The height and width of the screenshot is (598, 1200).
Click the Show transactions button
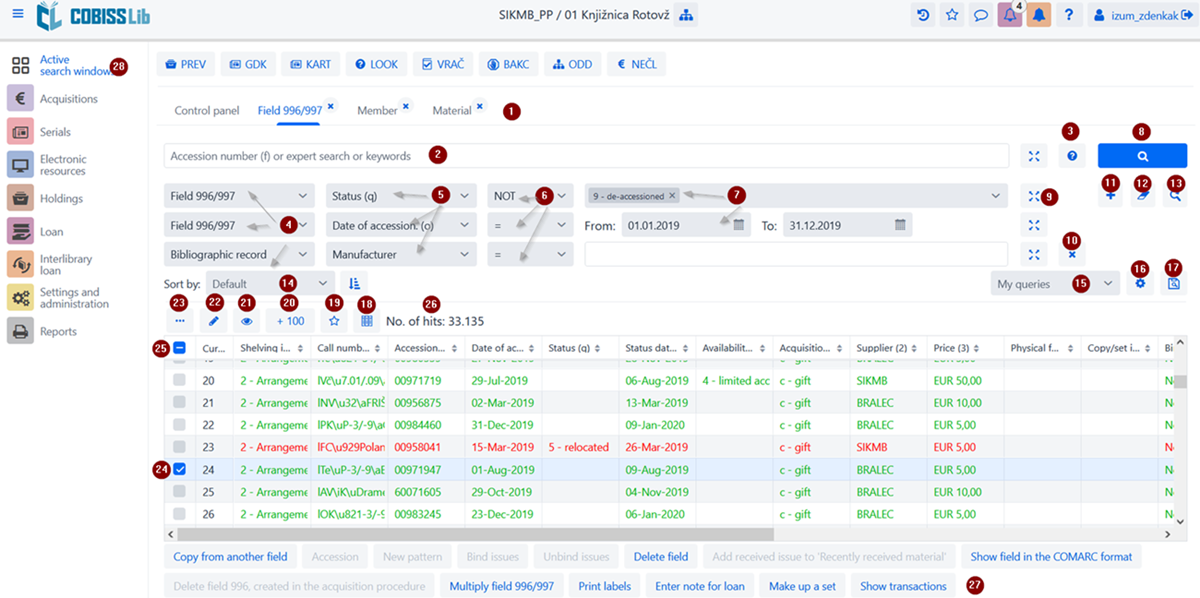(x=902, y=586)
